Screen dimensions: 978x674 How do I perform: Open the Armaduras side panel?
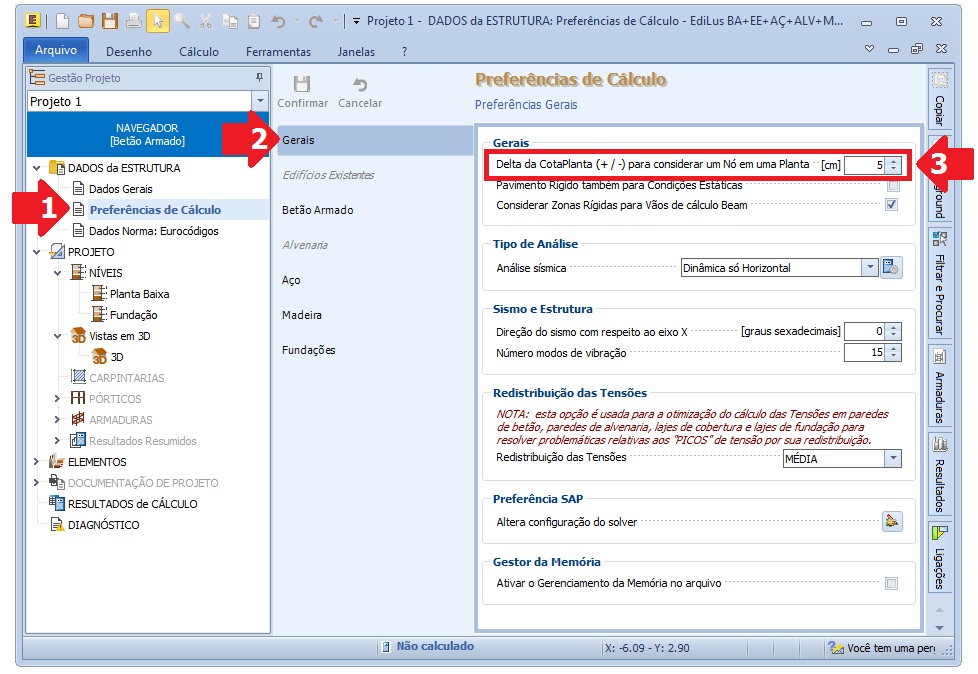tap(939, 387)
